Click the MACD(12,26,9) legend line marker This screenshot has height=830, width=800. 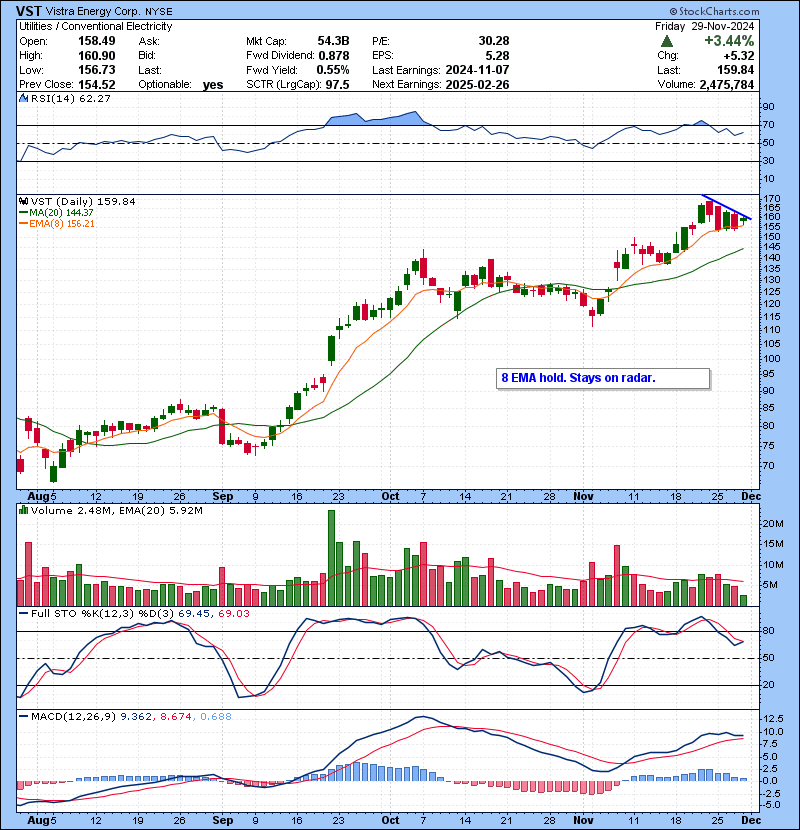[23, 717]
